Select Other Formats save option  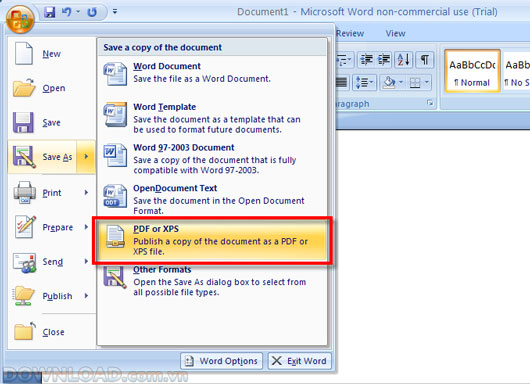212,281
